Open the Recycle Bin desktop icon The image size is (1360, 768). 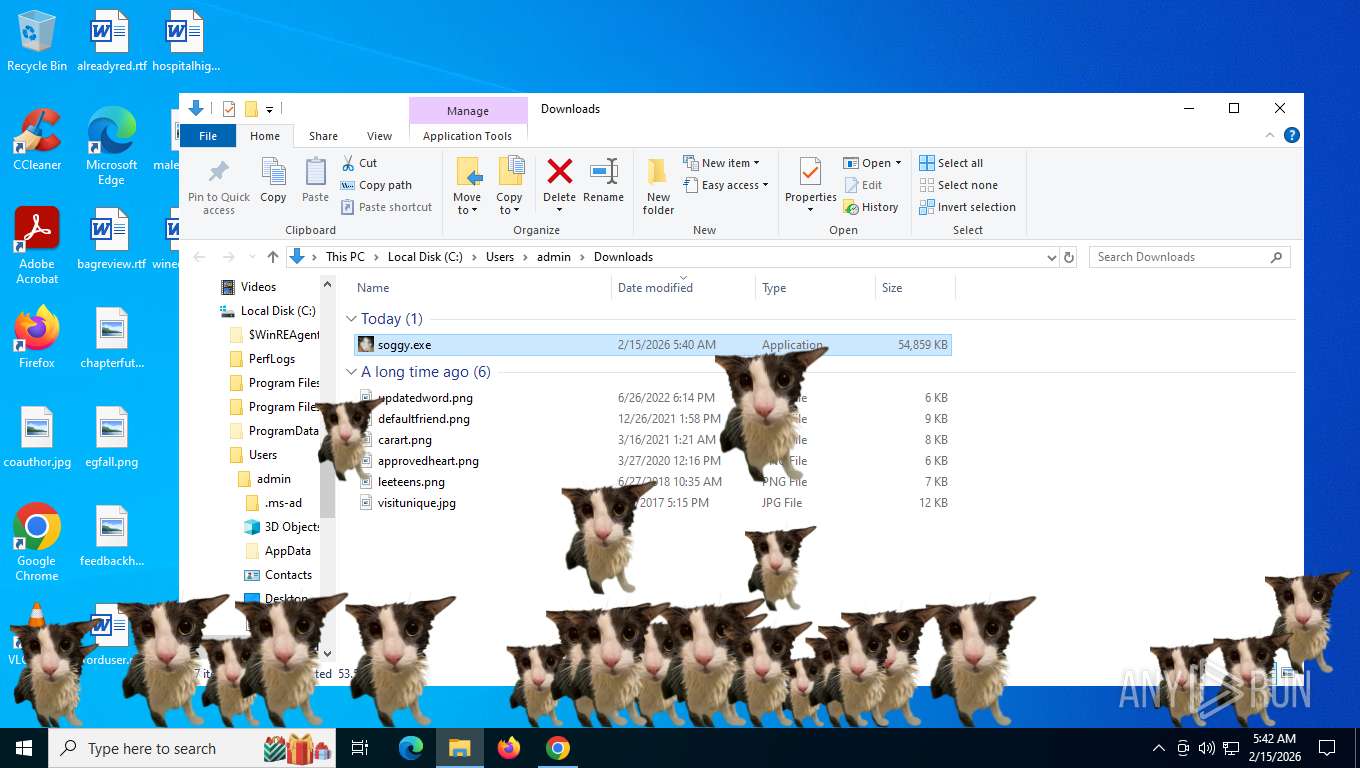pos(37,42)
